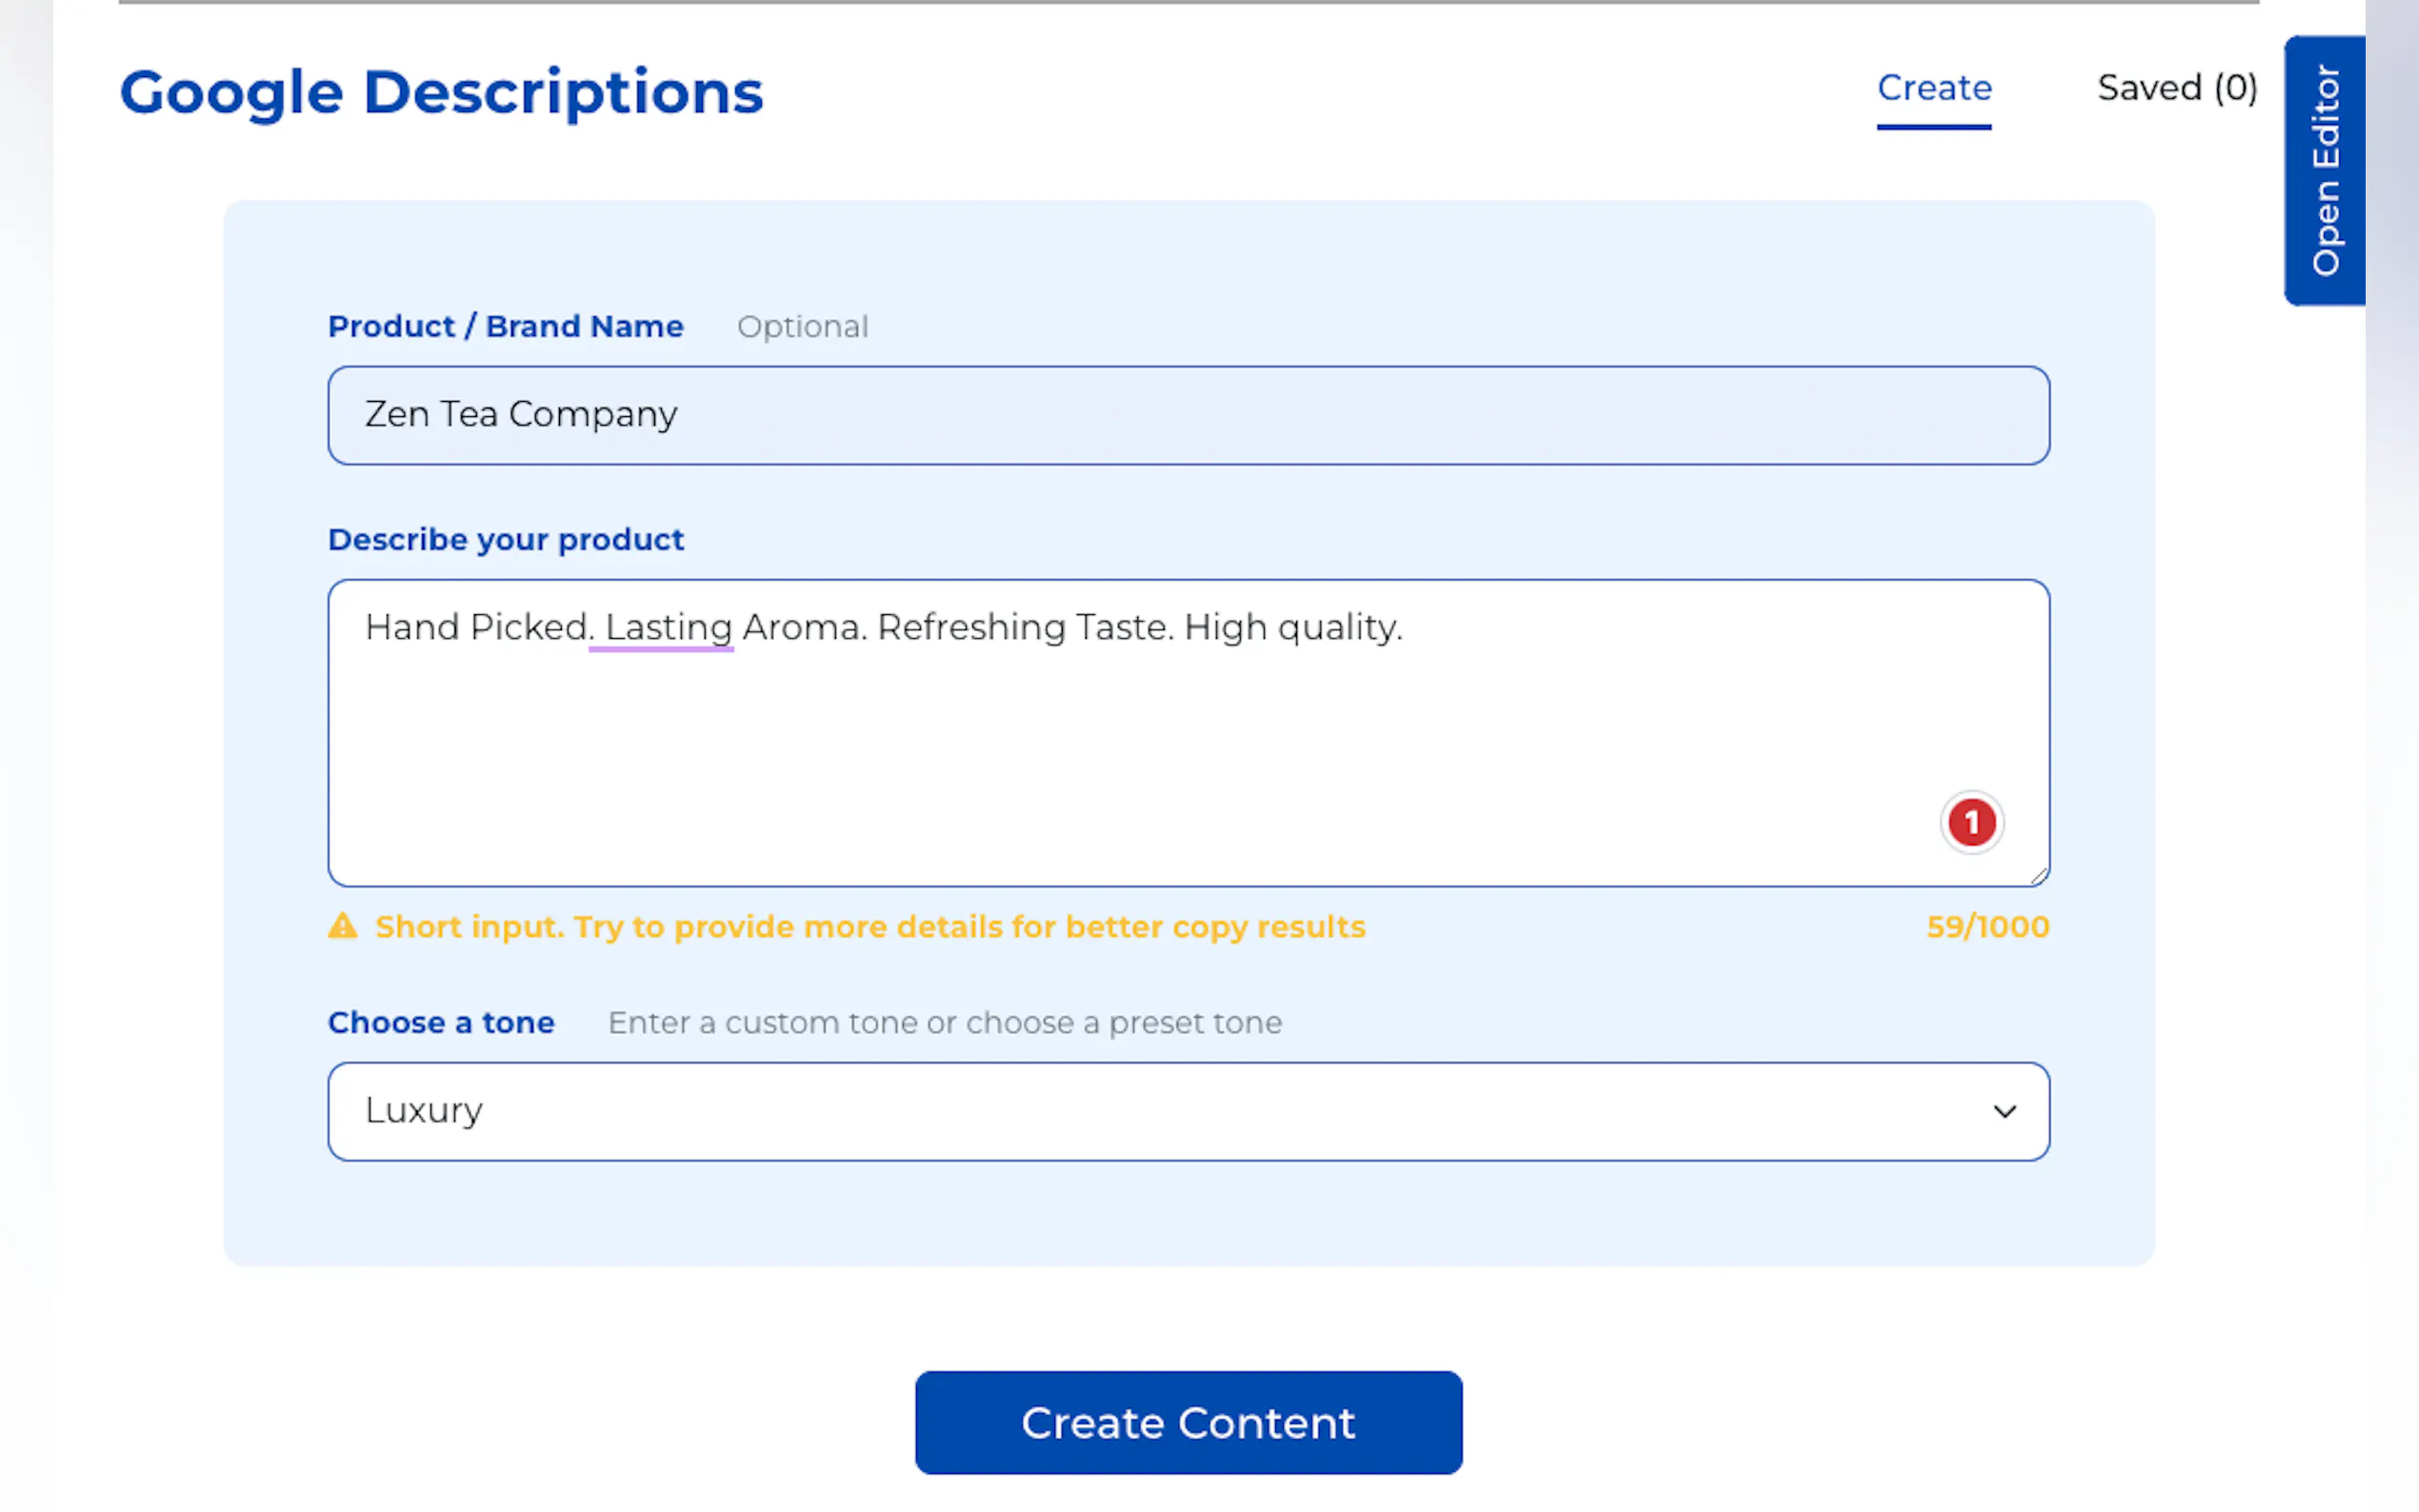Click the custom tone hint text
This screenshot has width=2419, height=1512.
[x=944, y=1023]
